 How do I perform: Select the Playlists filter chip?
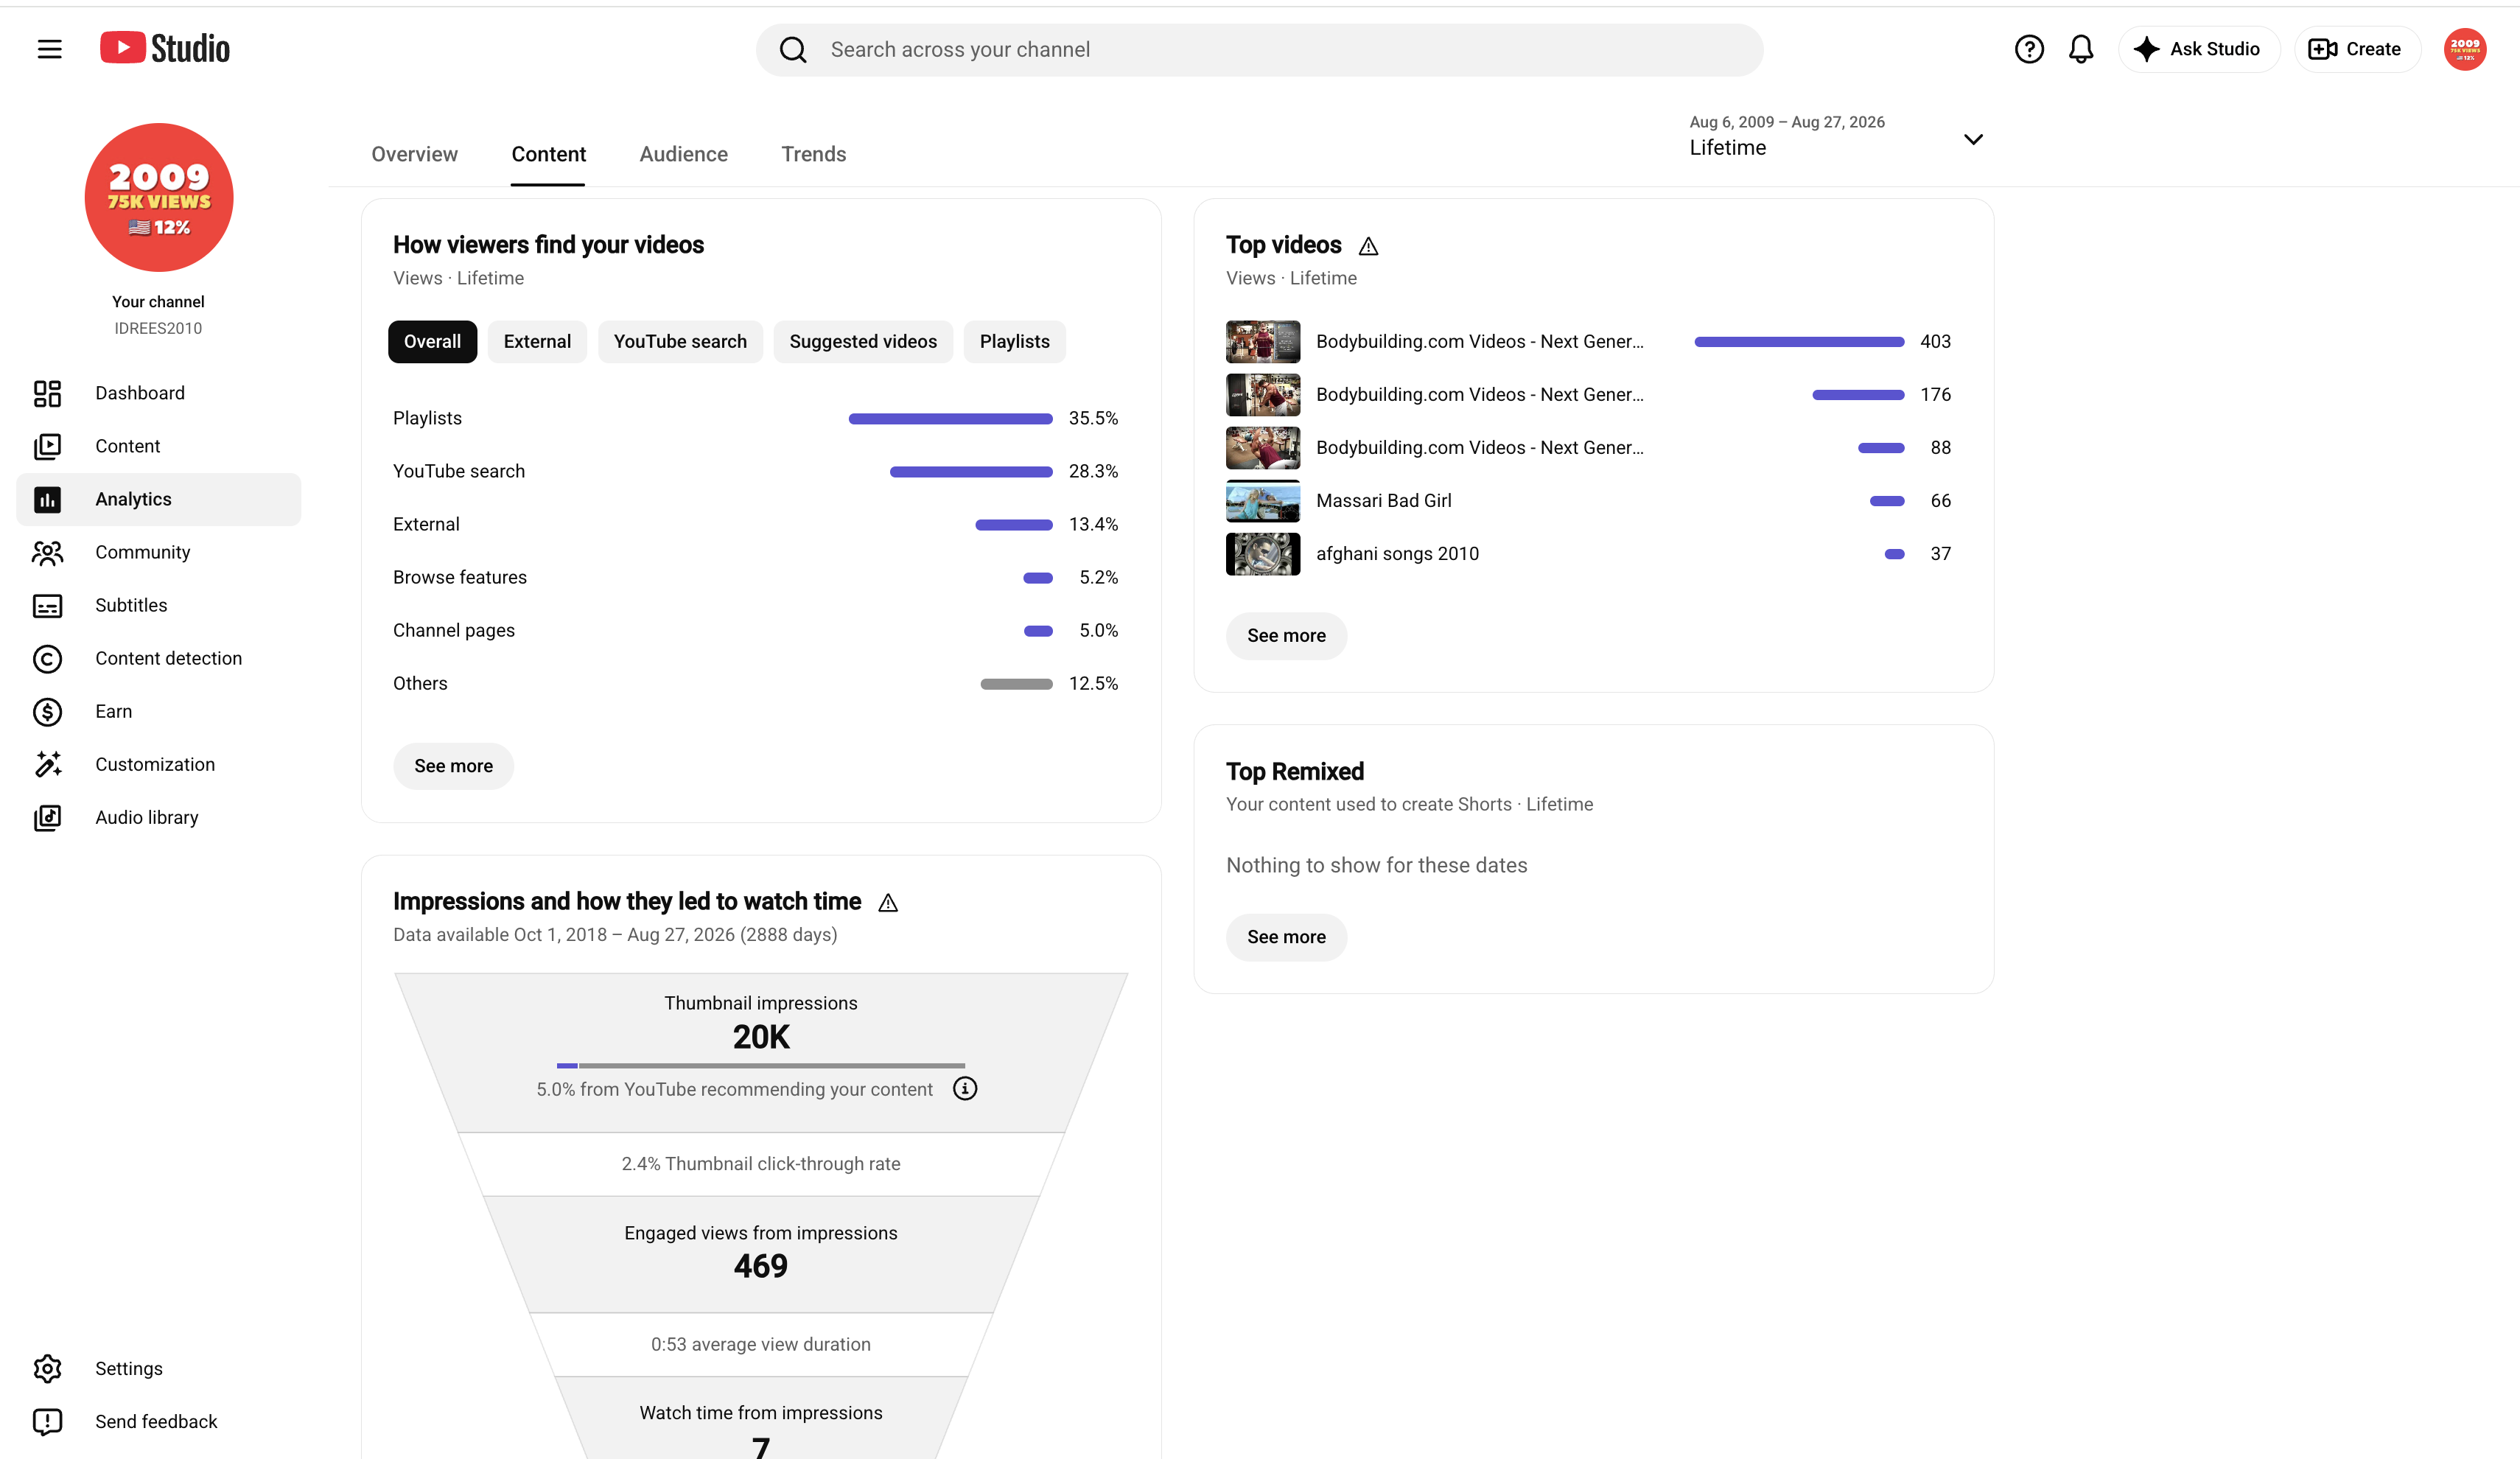tap(1014, 341)
